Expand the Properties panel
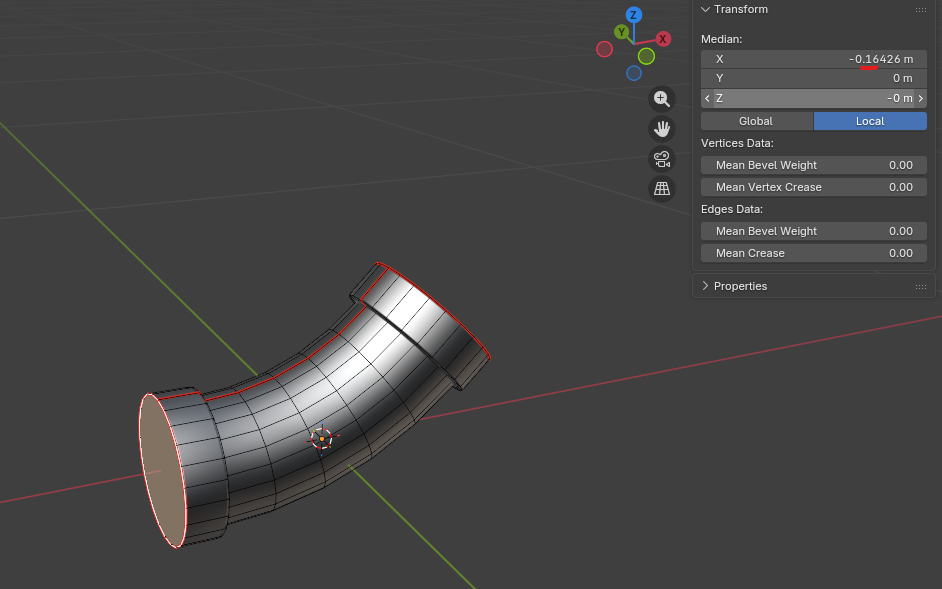942x589 pixels. (706, 286)
